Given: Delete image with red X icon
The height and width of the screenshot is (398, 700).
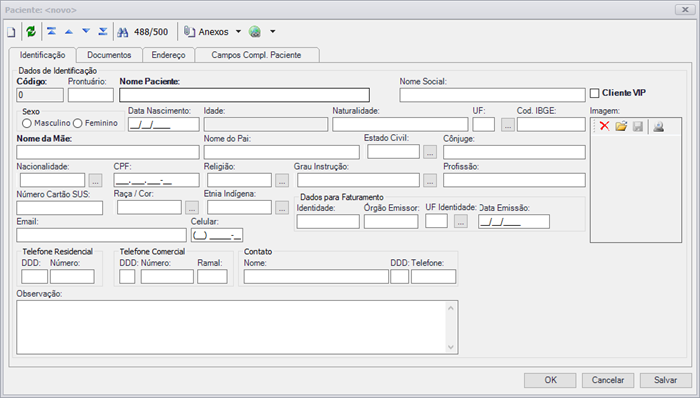Looking at the screenshot, I should pyautogui.click(x=604, y=126).
